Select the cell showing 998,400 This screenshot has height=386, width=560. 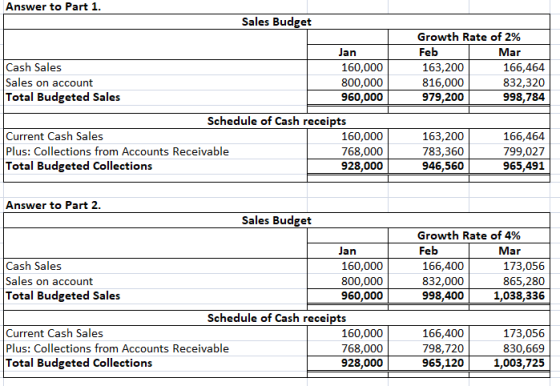pyautogui.click(x=429, y=296)
